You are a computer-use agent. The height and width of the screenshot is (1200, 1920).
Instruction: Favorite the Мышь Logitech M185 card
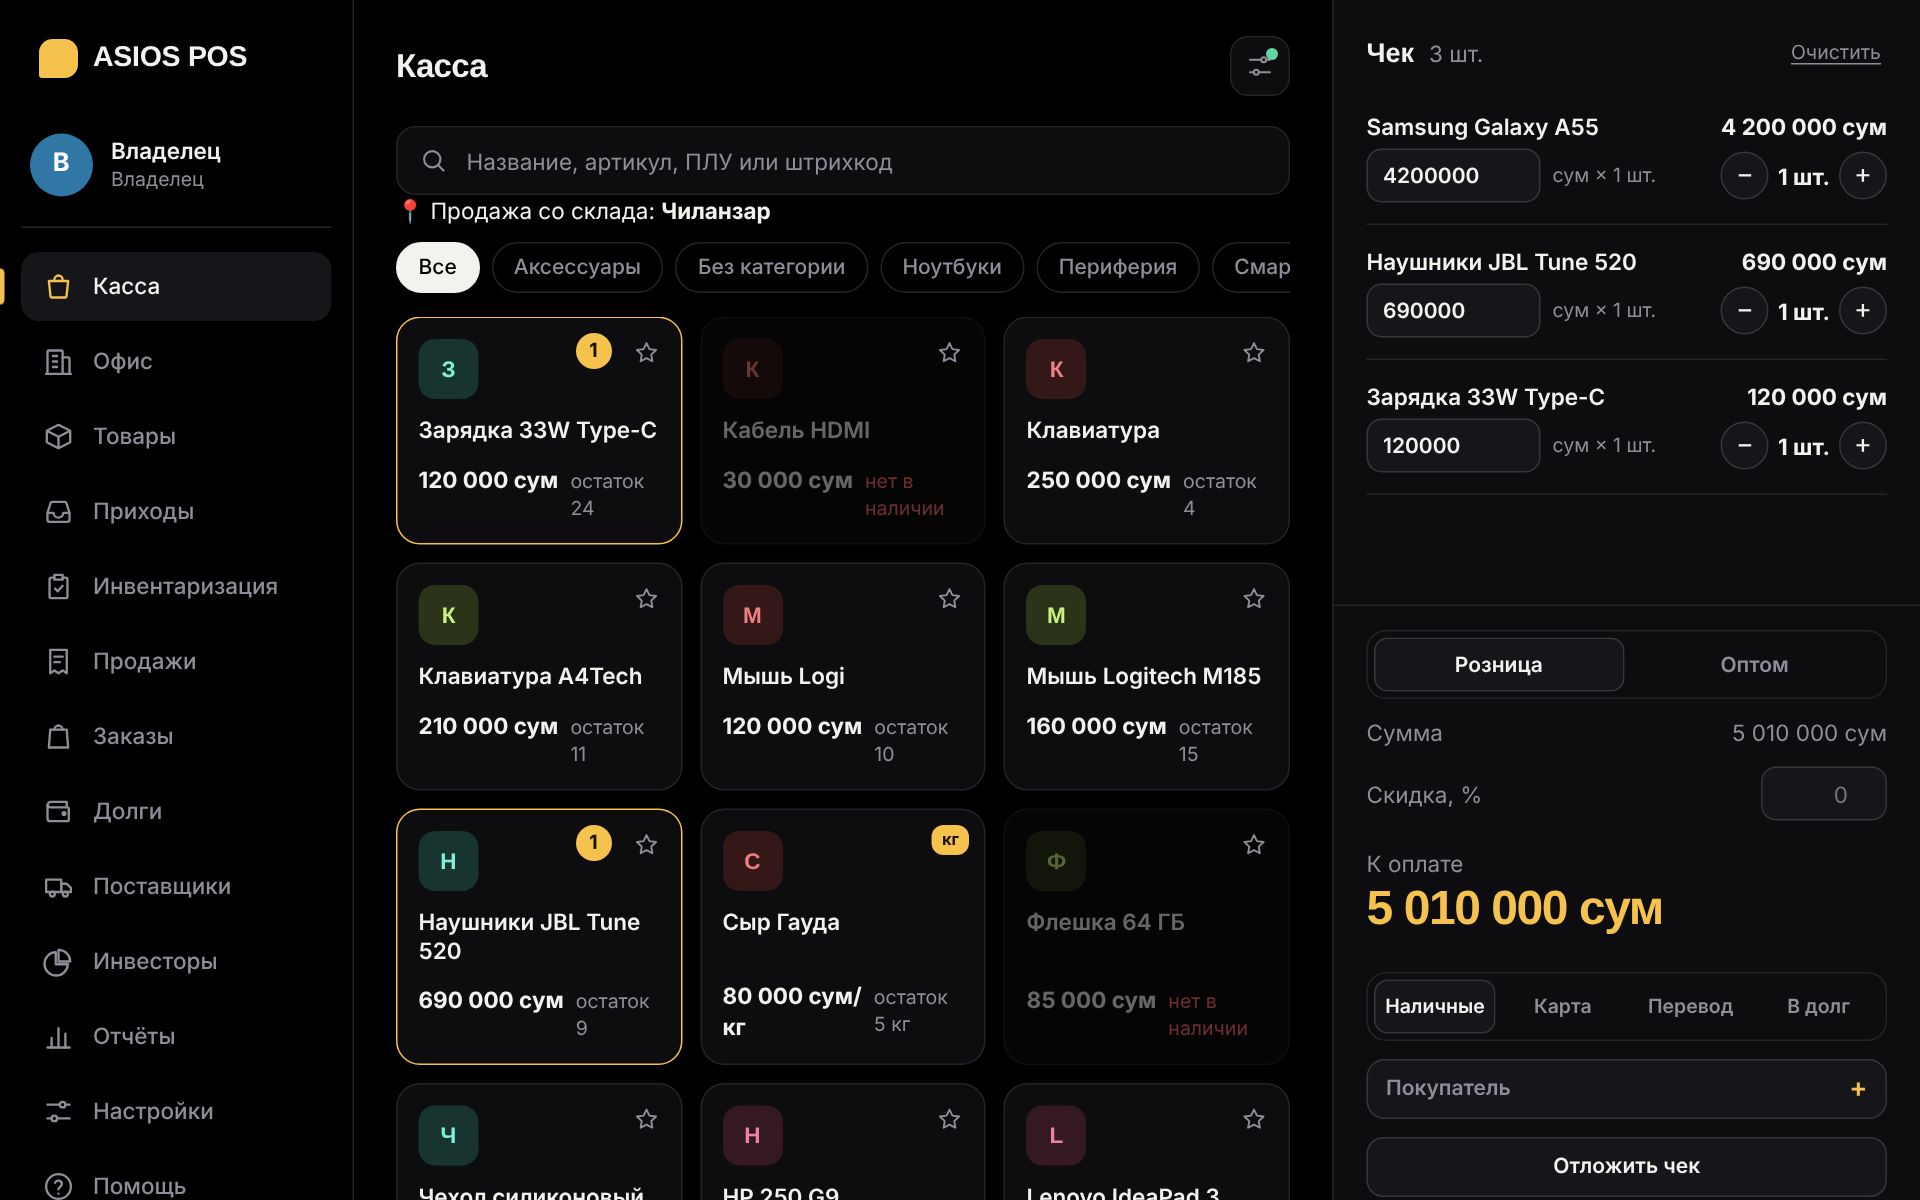[1253, 598]
